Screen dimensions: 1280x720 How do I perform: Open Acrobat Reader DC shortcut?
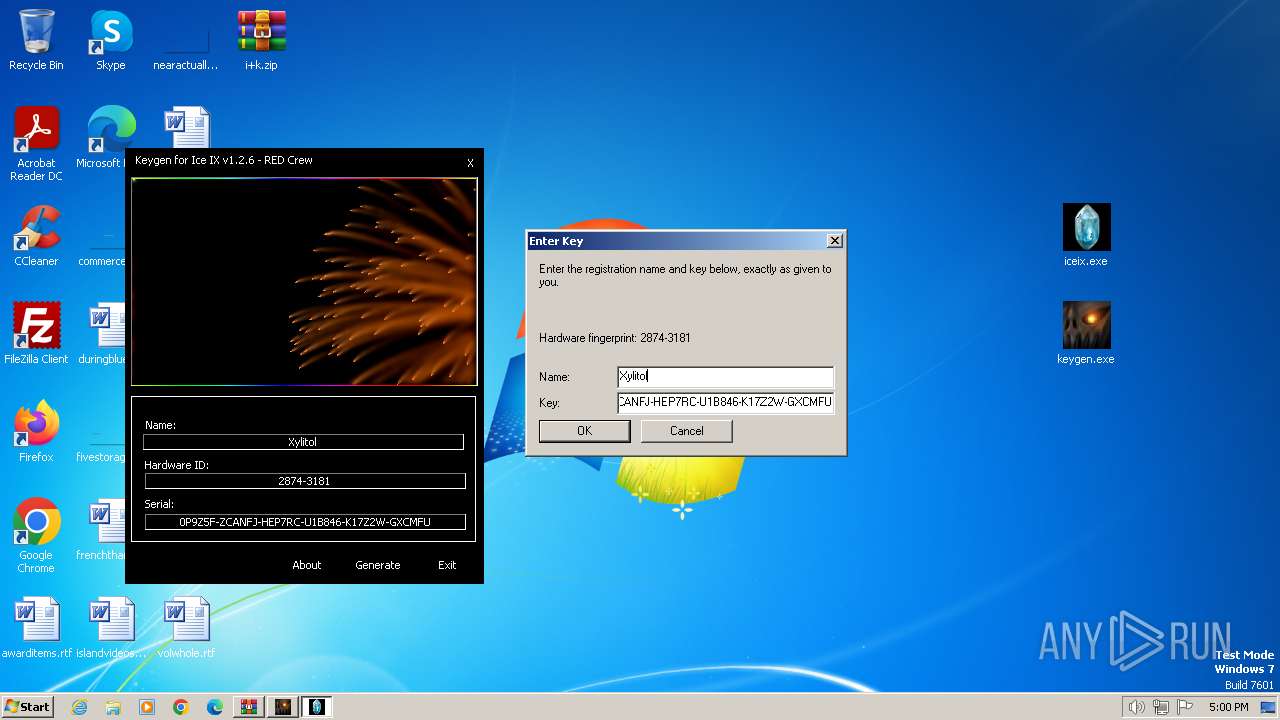point(36,144)
